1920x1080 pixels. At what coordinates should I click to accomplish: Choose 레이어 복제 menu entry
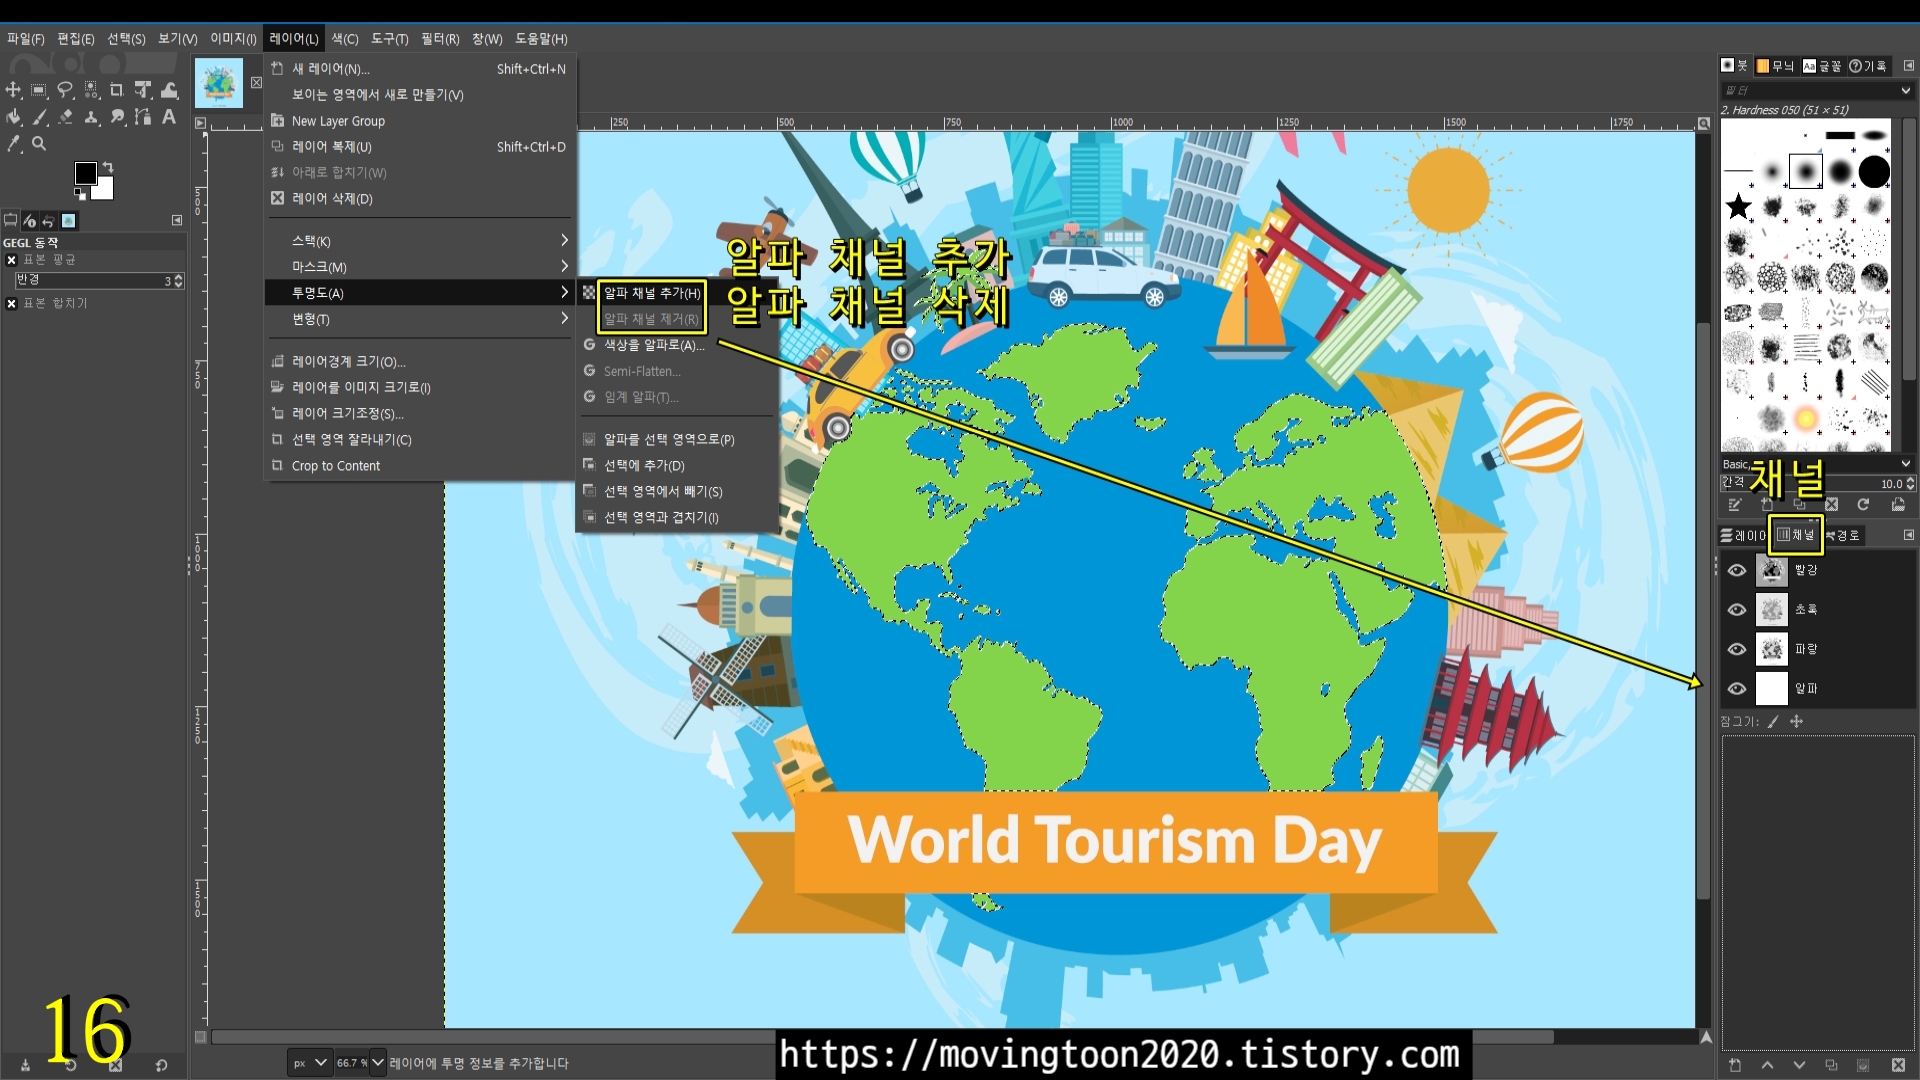coord(420,147)
